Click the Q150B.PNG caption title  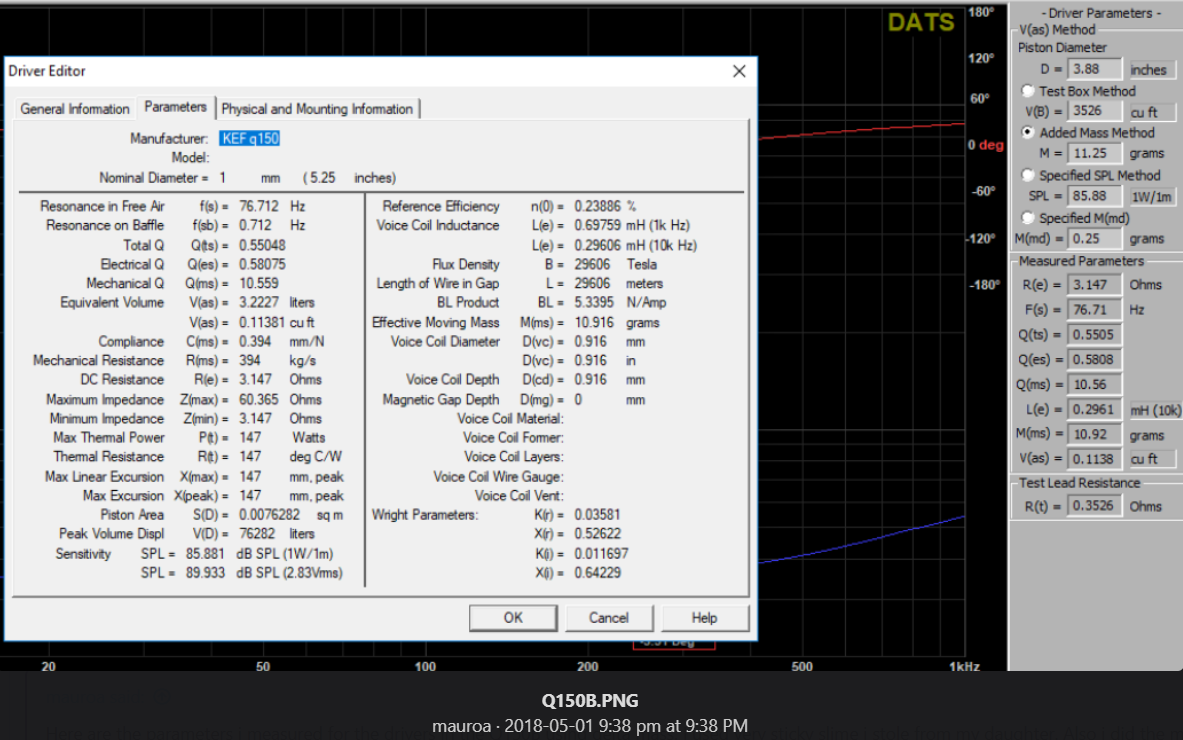click(x=590, y=700)
